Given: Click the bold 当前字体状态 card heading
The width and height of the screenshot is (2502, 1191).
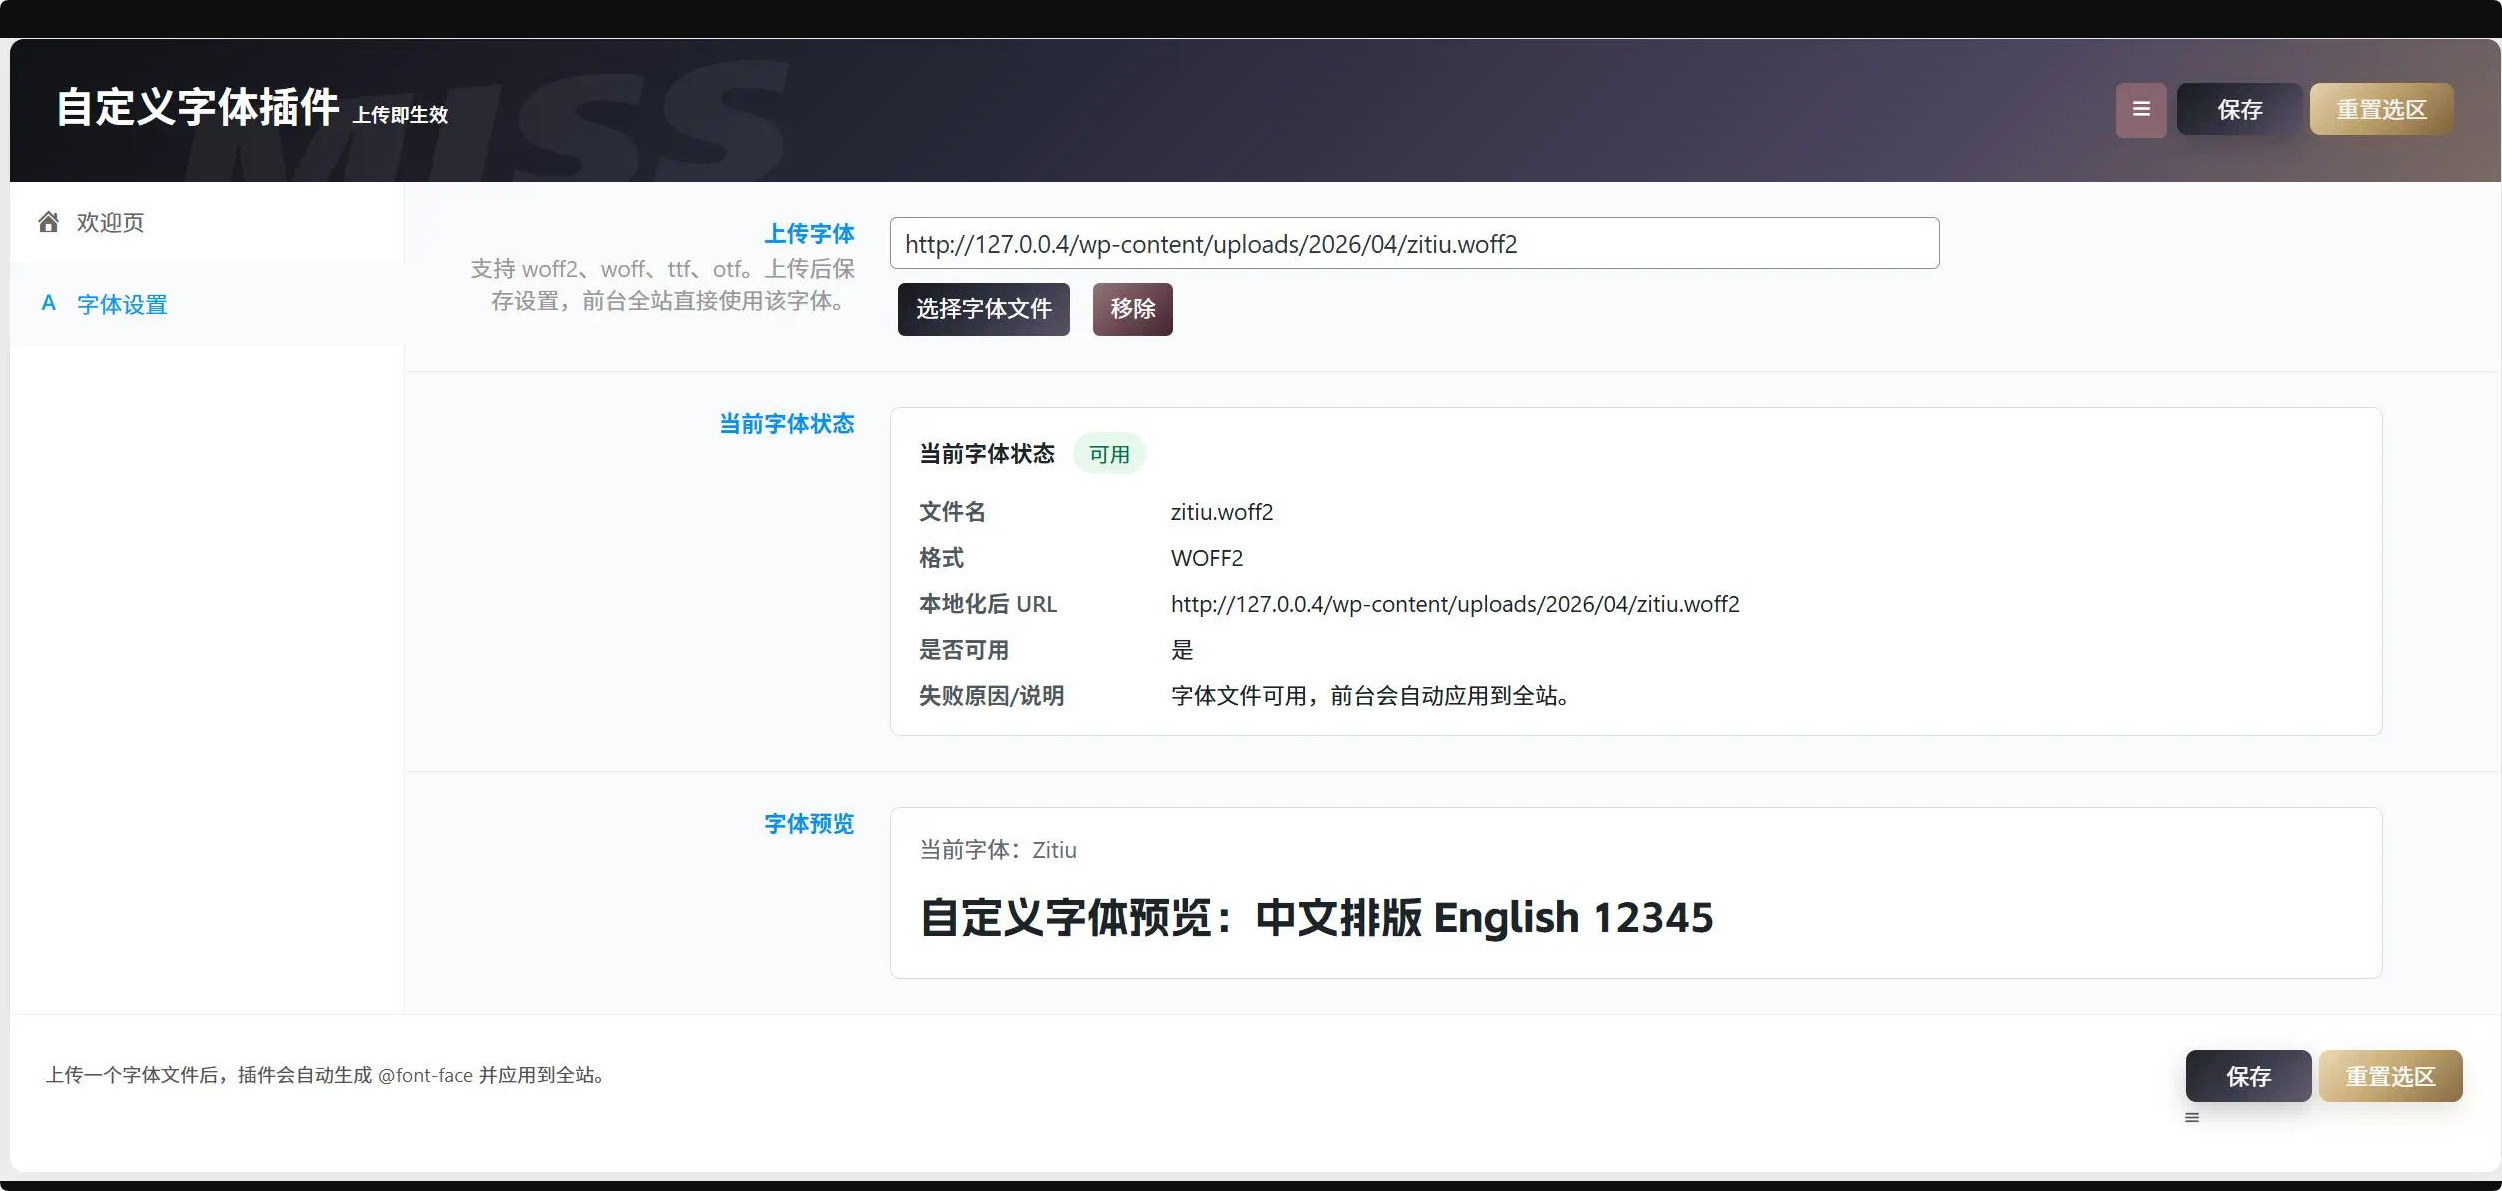Looking at the screenshot, I should 987,454.
